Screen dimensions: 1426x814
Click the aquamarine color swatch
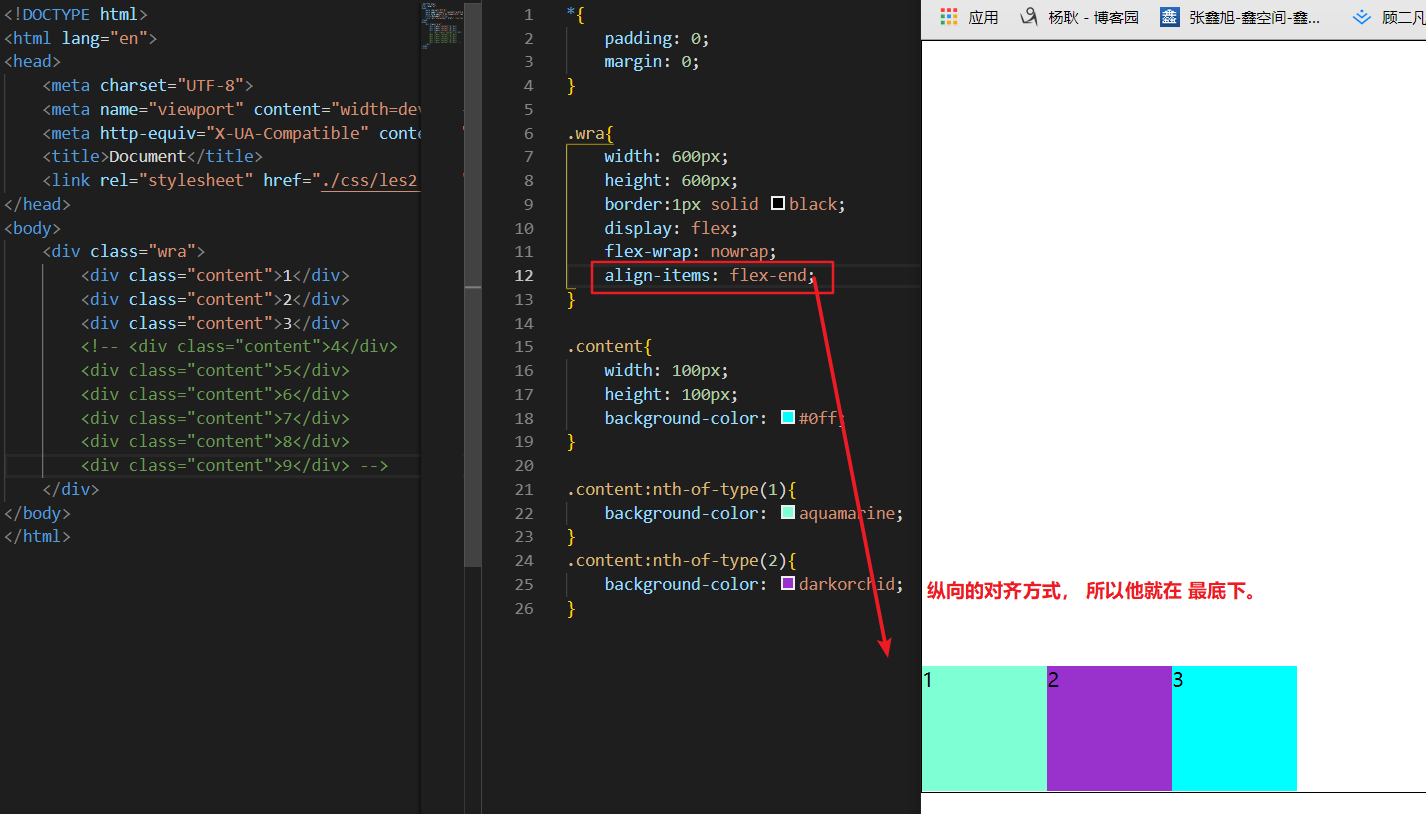click(x=788, y=513)
